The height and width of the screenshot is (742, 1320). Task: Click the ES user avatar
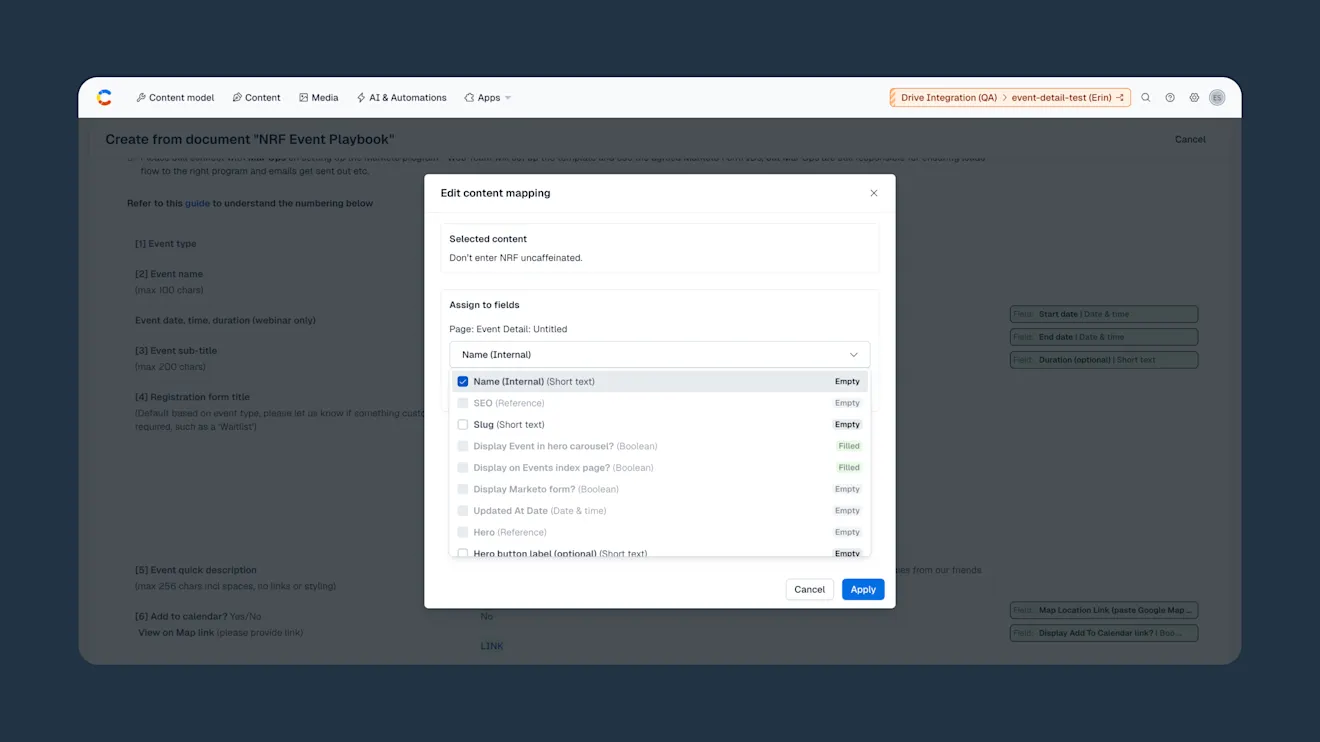pos(1217,98)
